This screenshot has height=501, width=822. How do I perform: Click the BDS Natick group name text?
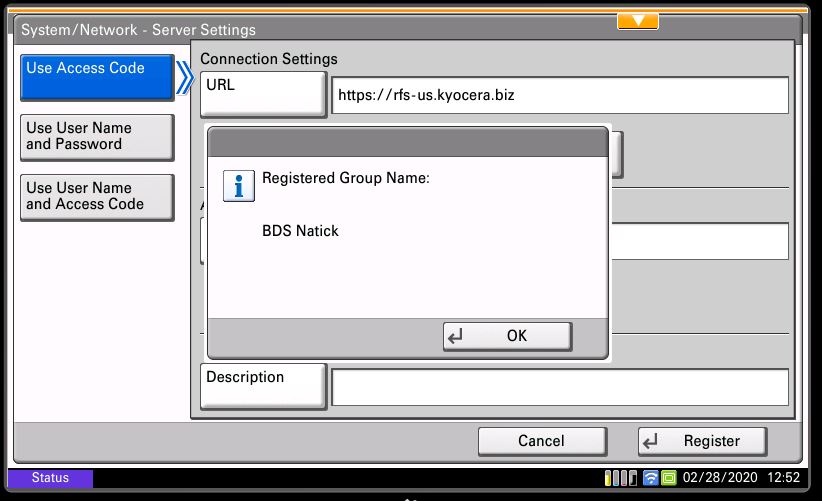pos(300,231)
